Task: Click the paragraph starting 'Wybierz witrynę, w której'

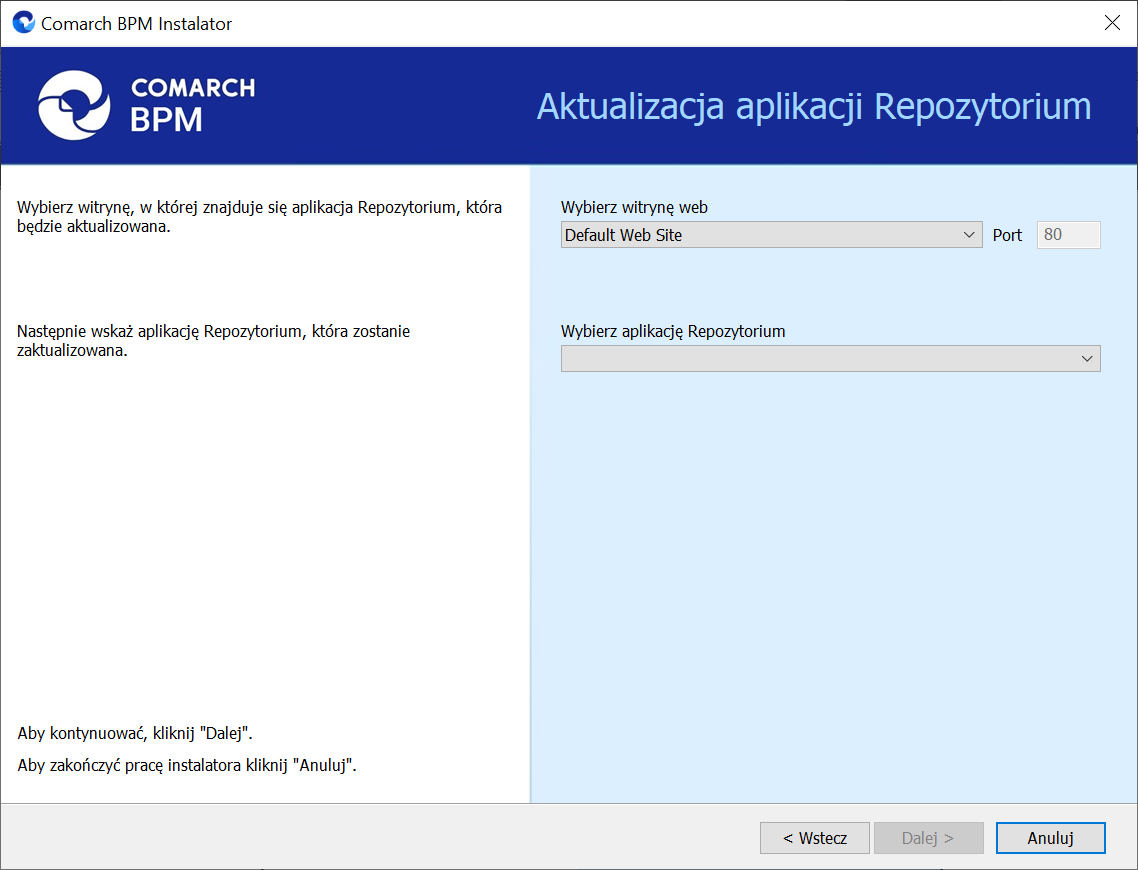Action: click(x=259, y=216)
